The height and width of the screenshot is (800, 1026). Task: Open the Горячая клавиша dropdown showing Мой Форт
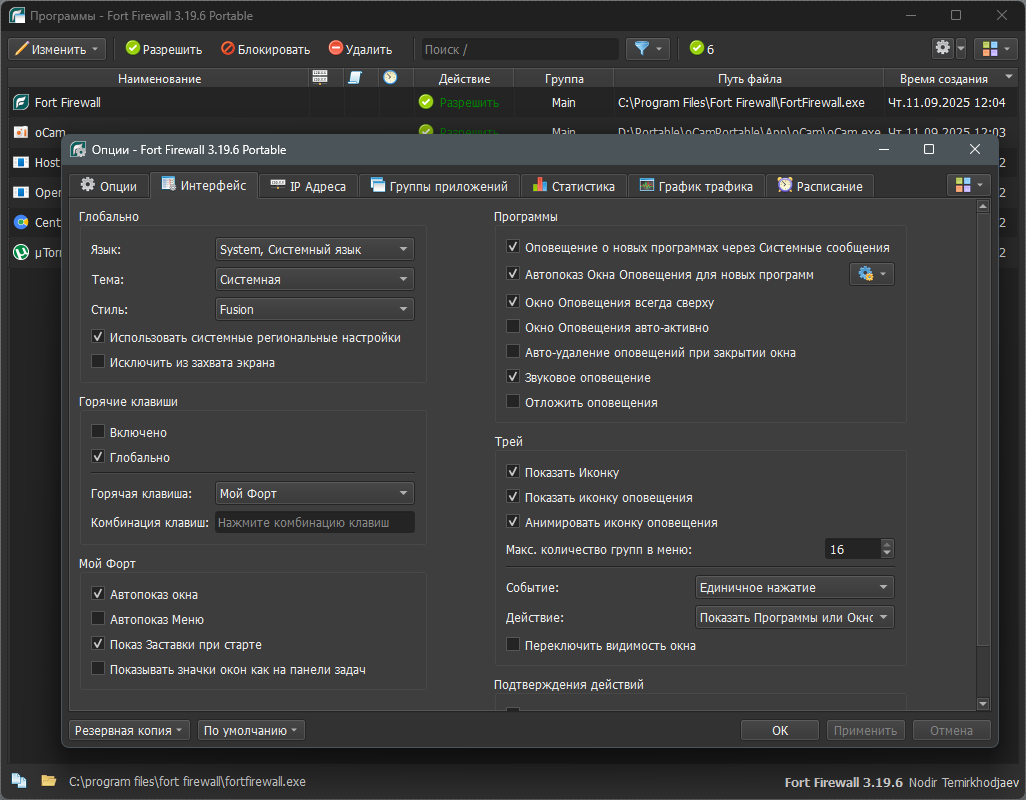[x=315, y=493]
